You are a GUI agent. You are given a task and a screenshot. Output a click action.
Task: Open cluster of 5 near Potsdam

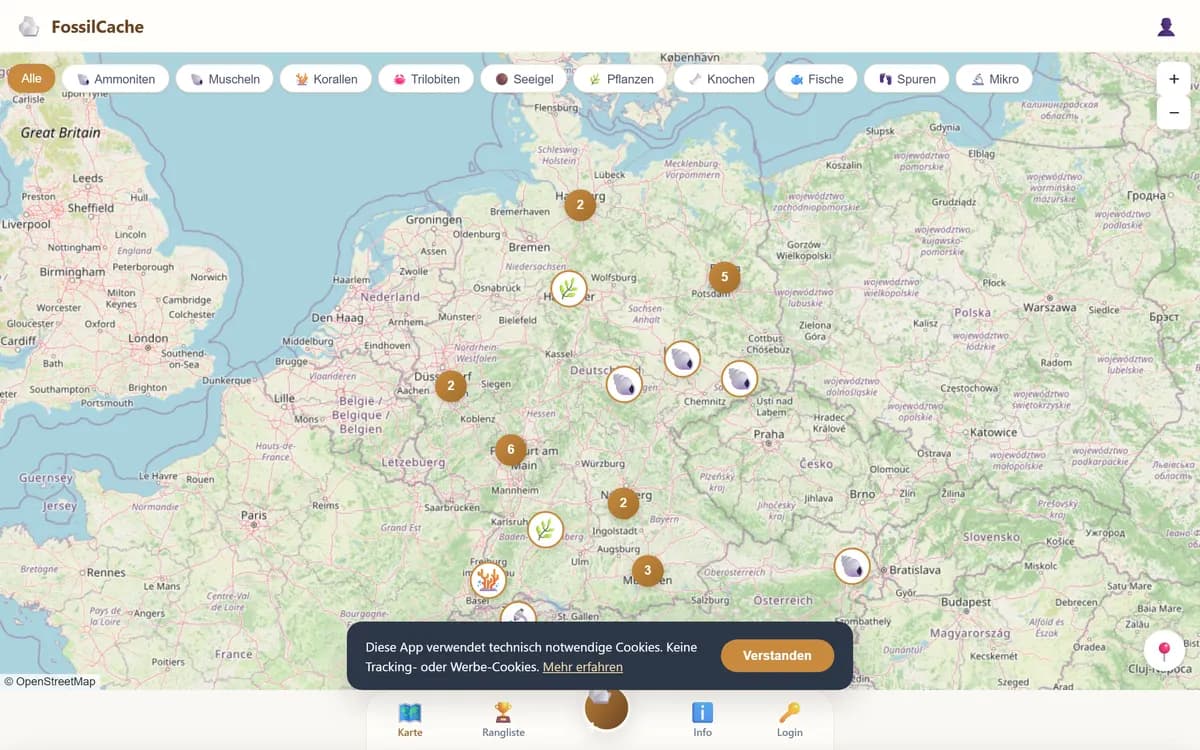coord(725,277)
